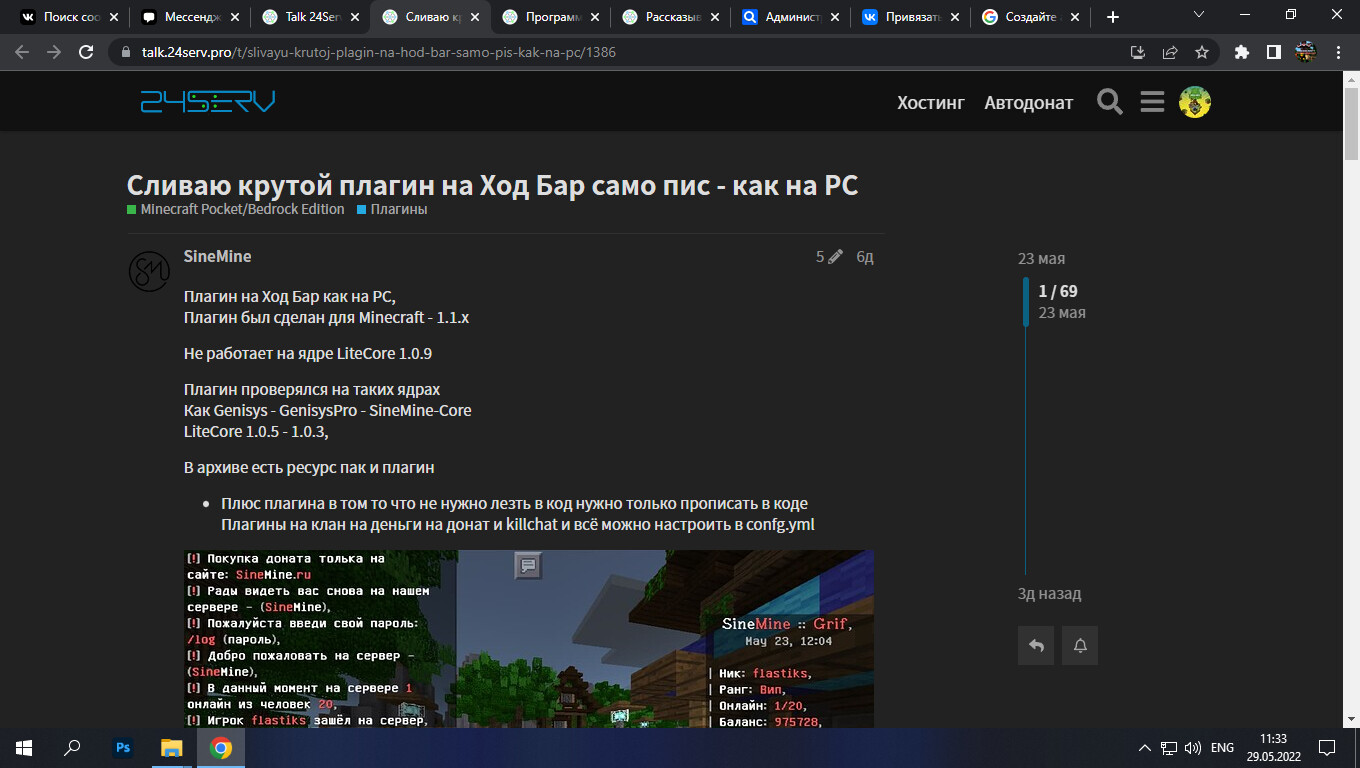This screenshot has height=768, width=1360.
Task: Open the embedded Minecraft screenshot image
Action: (x=529, y=638)
